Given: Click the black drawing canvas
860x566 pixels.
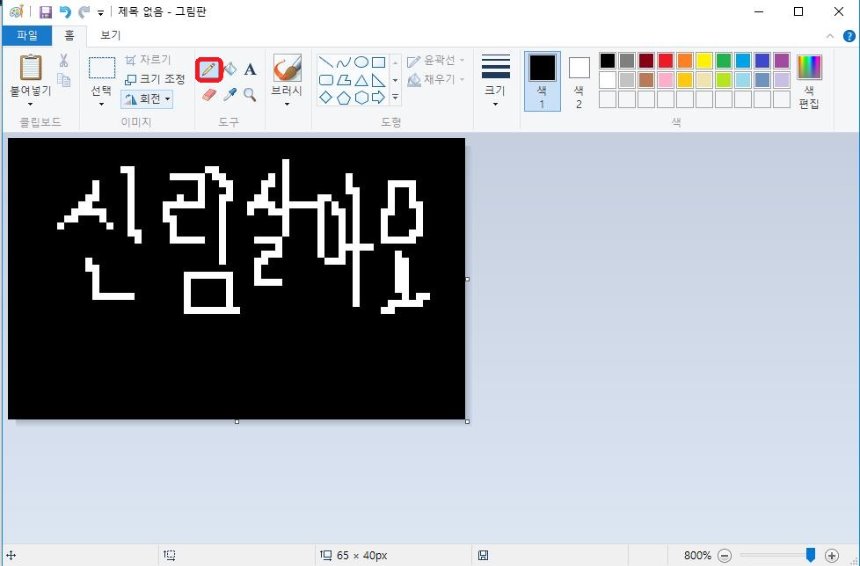Looking at the screenshot, I should (236, 279).
